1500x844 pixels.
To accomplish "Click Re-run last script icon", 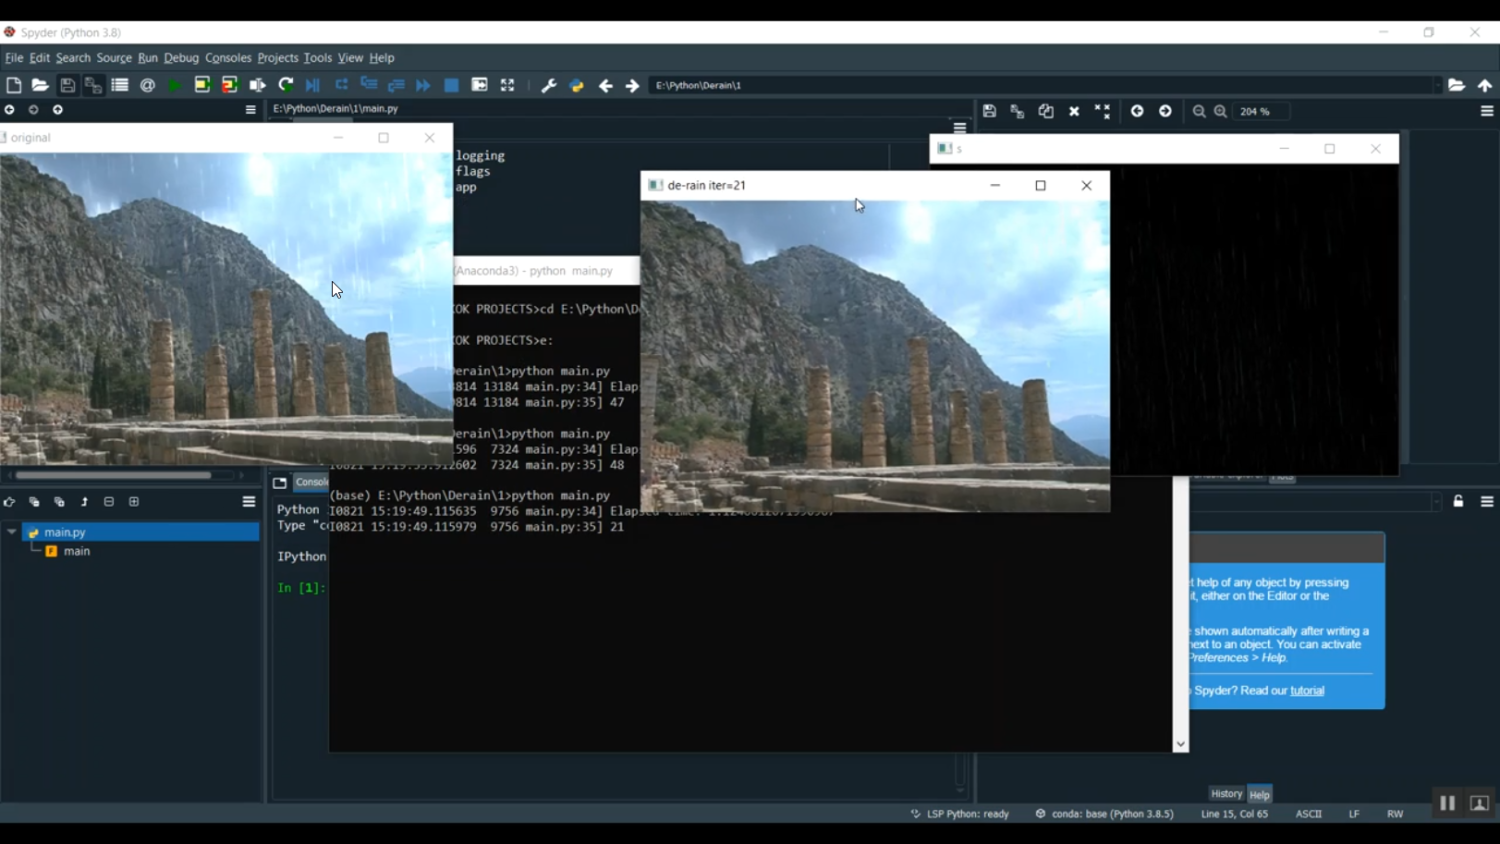I will click(x=286, y=86).
